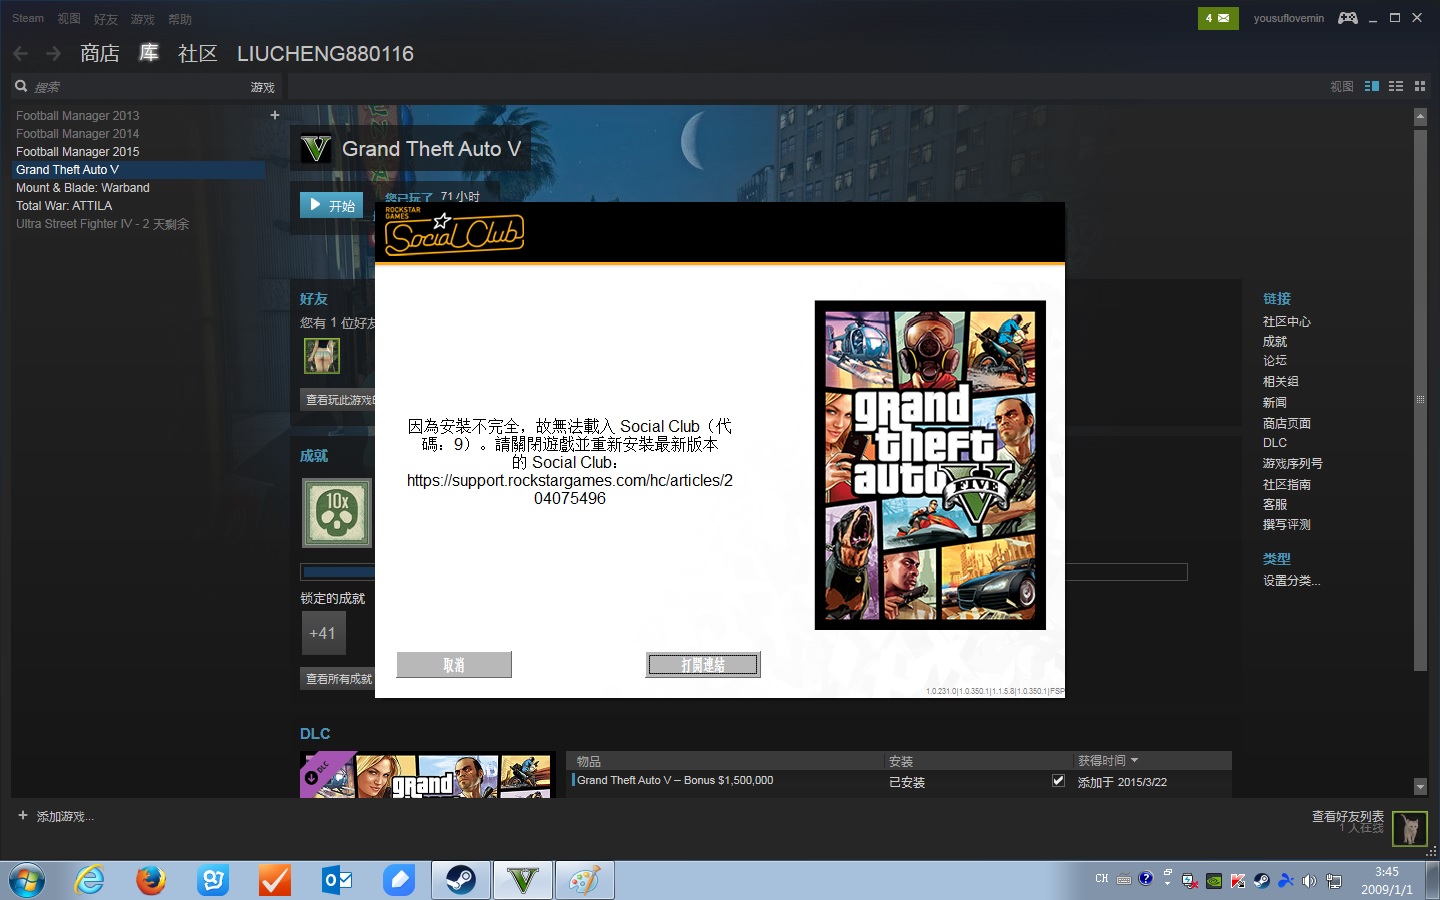Screen dimensions: 1440x900
Task: Switch library to detail view icon
Action: (x=1372, y=87)
